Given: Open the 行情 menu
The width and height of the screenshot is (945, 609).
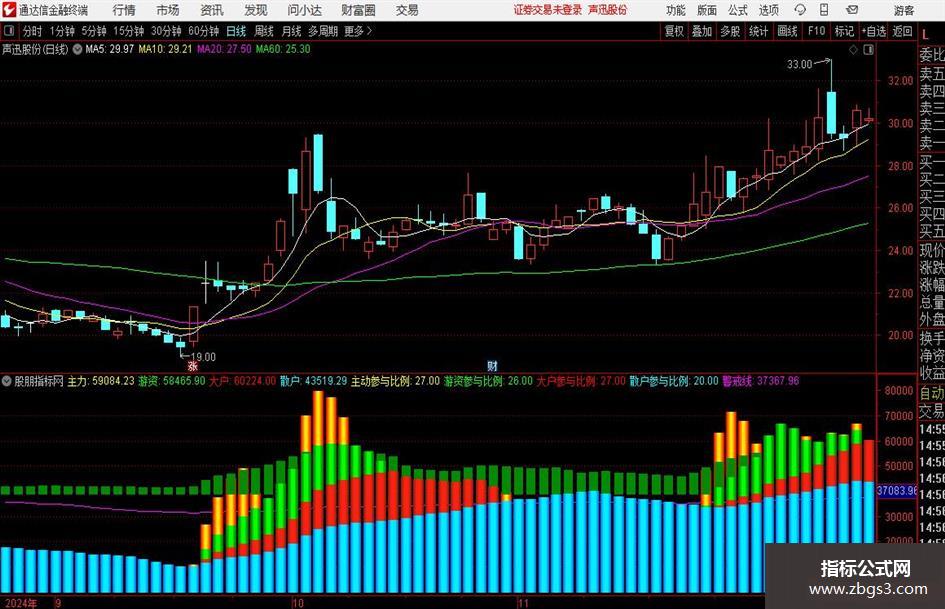Looking at the screenshot, I should 124,10.
